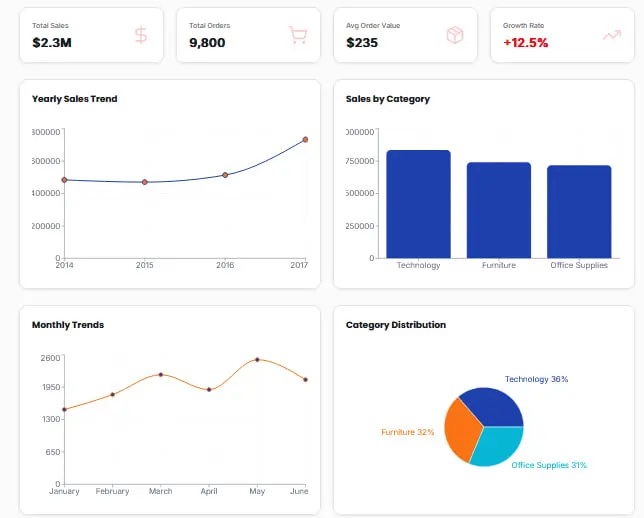Click the 2600 y-axis tick on Monthly Trends
644x518 pixels.
(50, 358)
